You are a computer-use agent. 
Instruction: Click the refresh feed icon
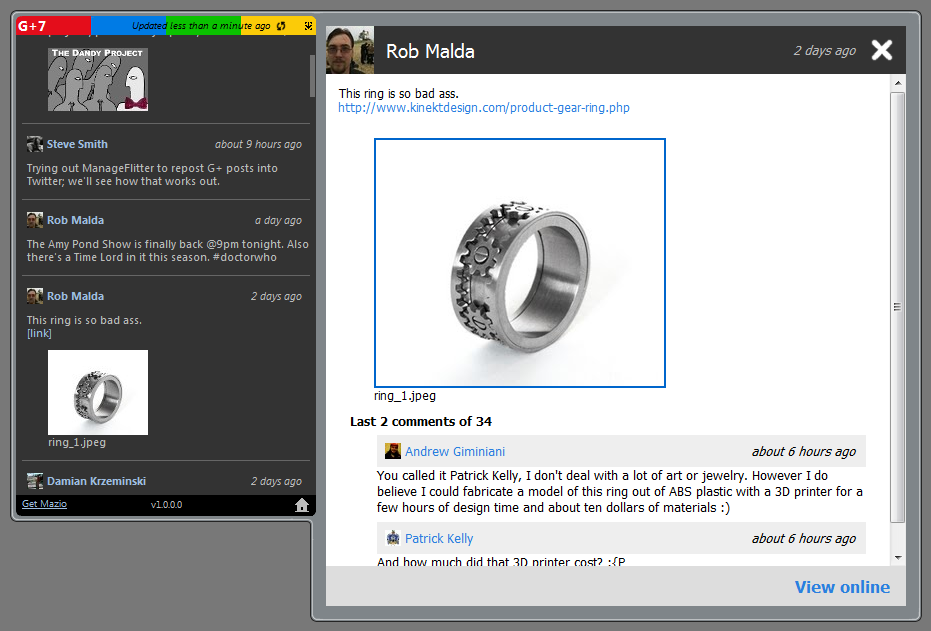tap(281, 26)
